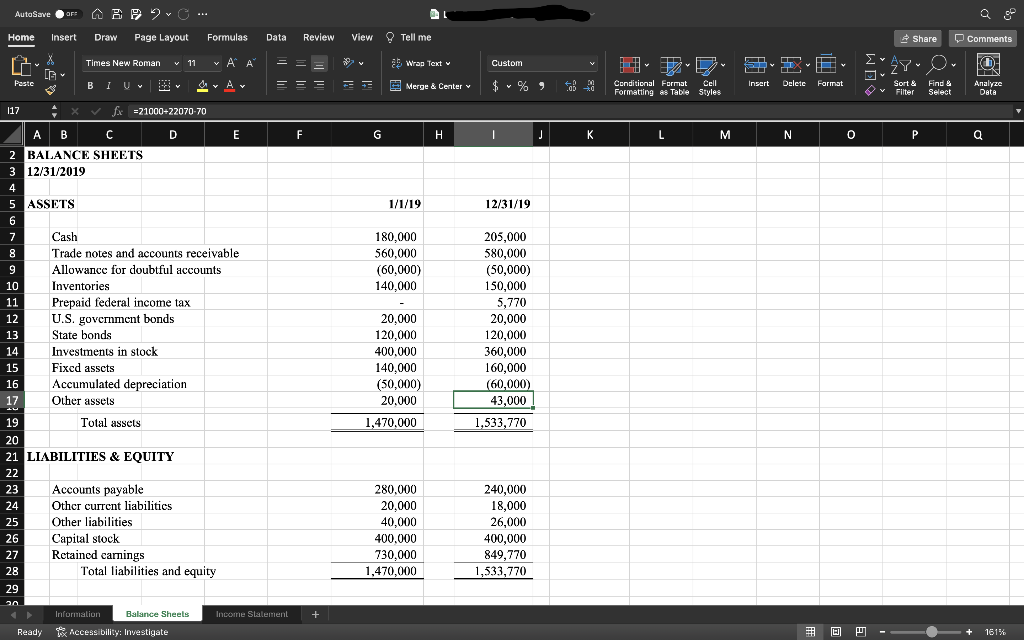Open the three-dots more commands menu
This screenshot has width=1024, height=640.
coord(202,14)
